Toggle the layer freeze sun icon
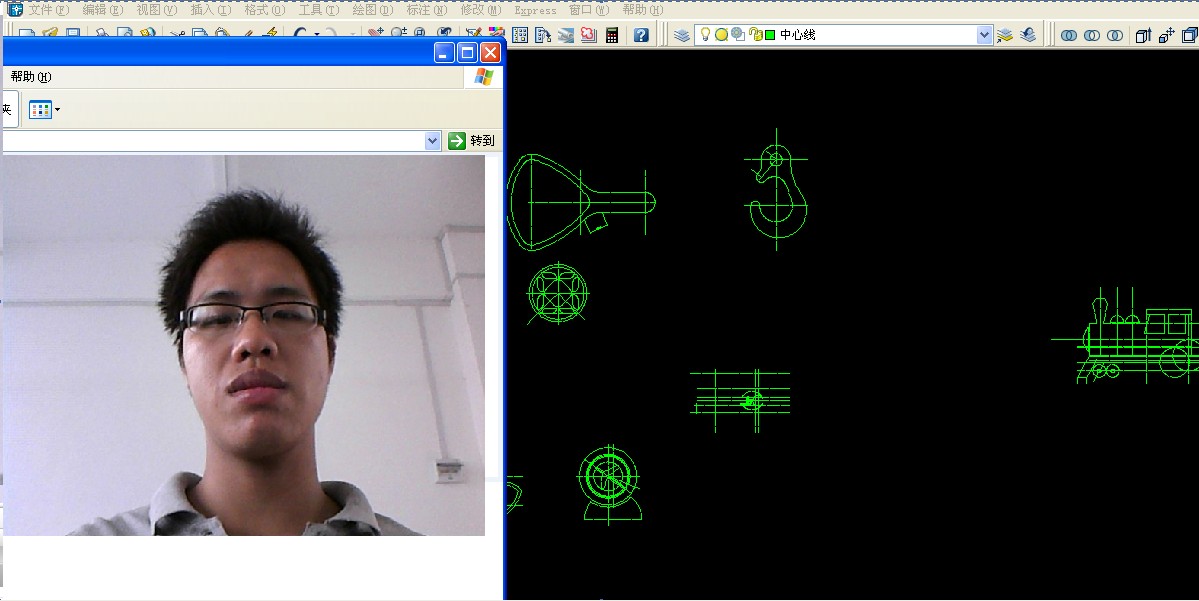Viewport: 1199px width, 601px height. (x=721, y=35)
